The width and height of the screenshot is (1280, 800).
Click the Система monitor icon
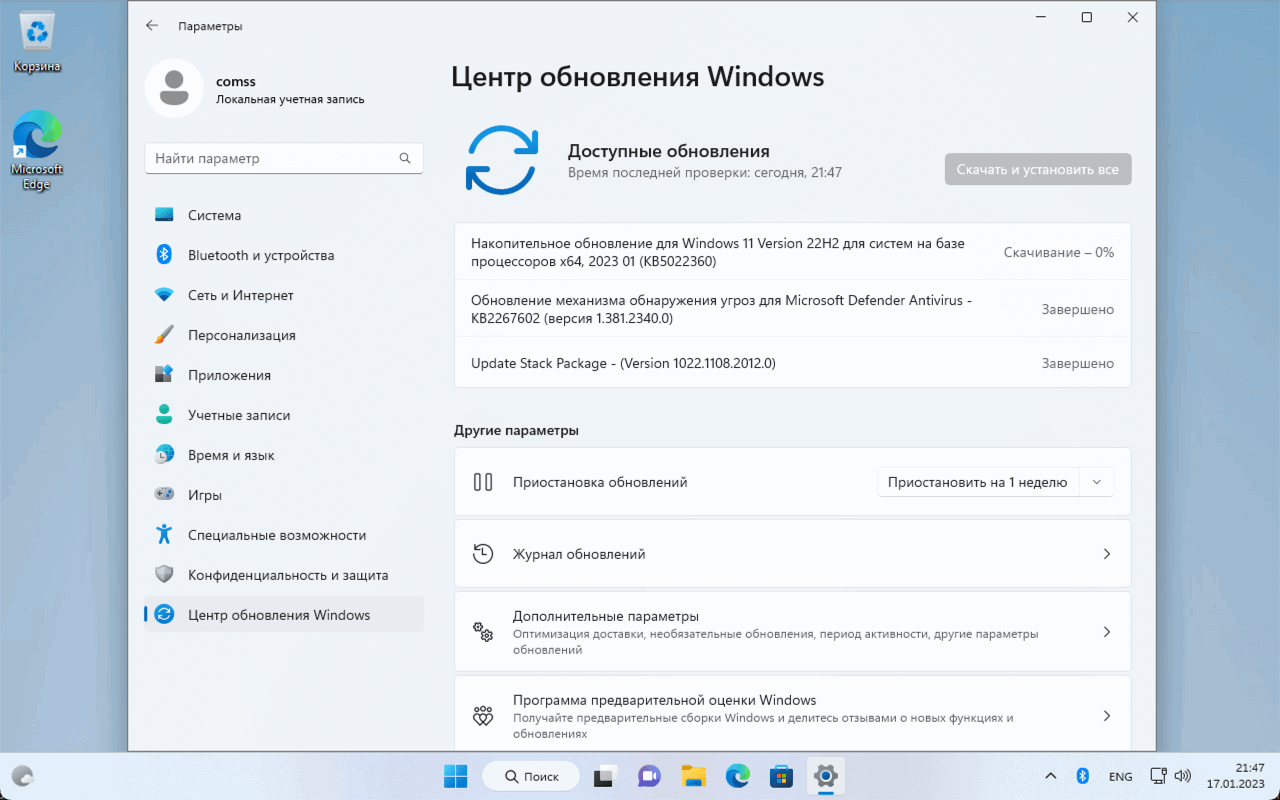(165, 215)
